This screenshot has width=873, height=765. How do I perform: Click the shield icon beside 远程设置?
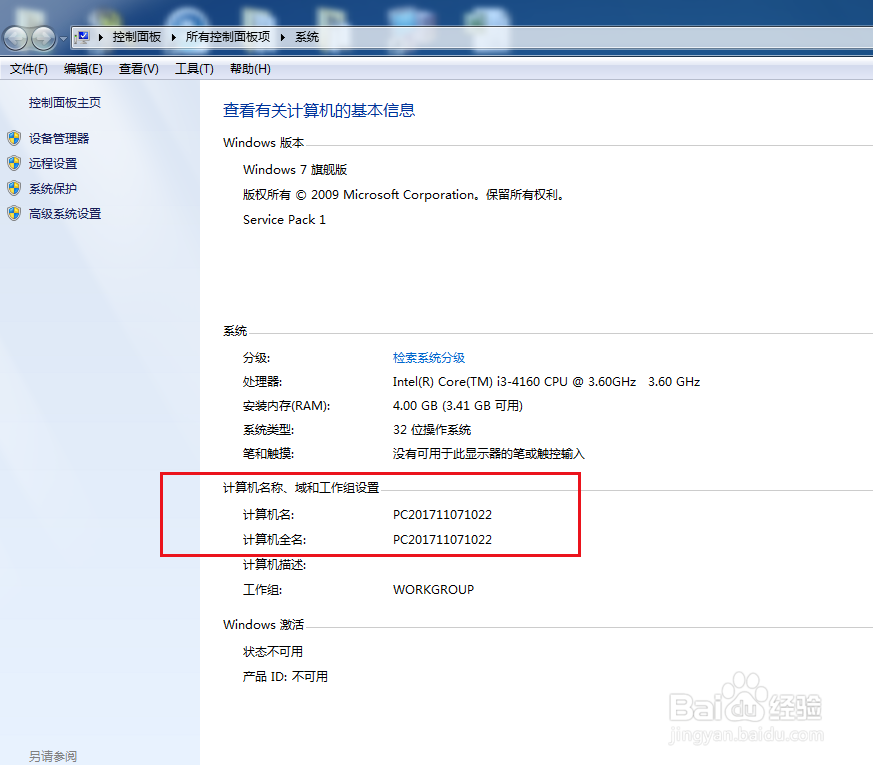14,163
